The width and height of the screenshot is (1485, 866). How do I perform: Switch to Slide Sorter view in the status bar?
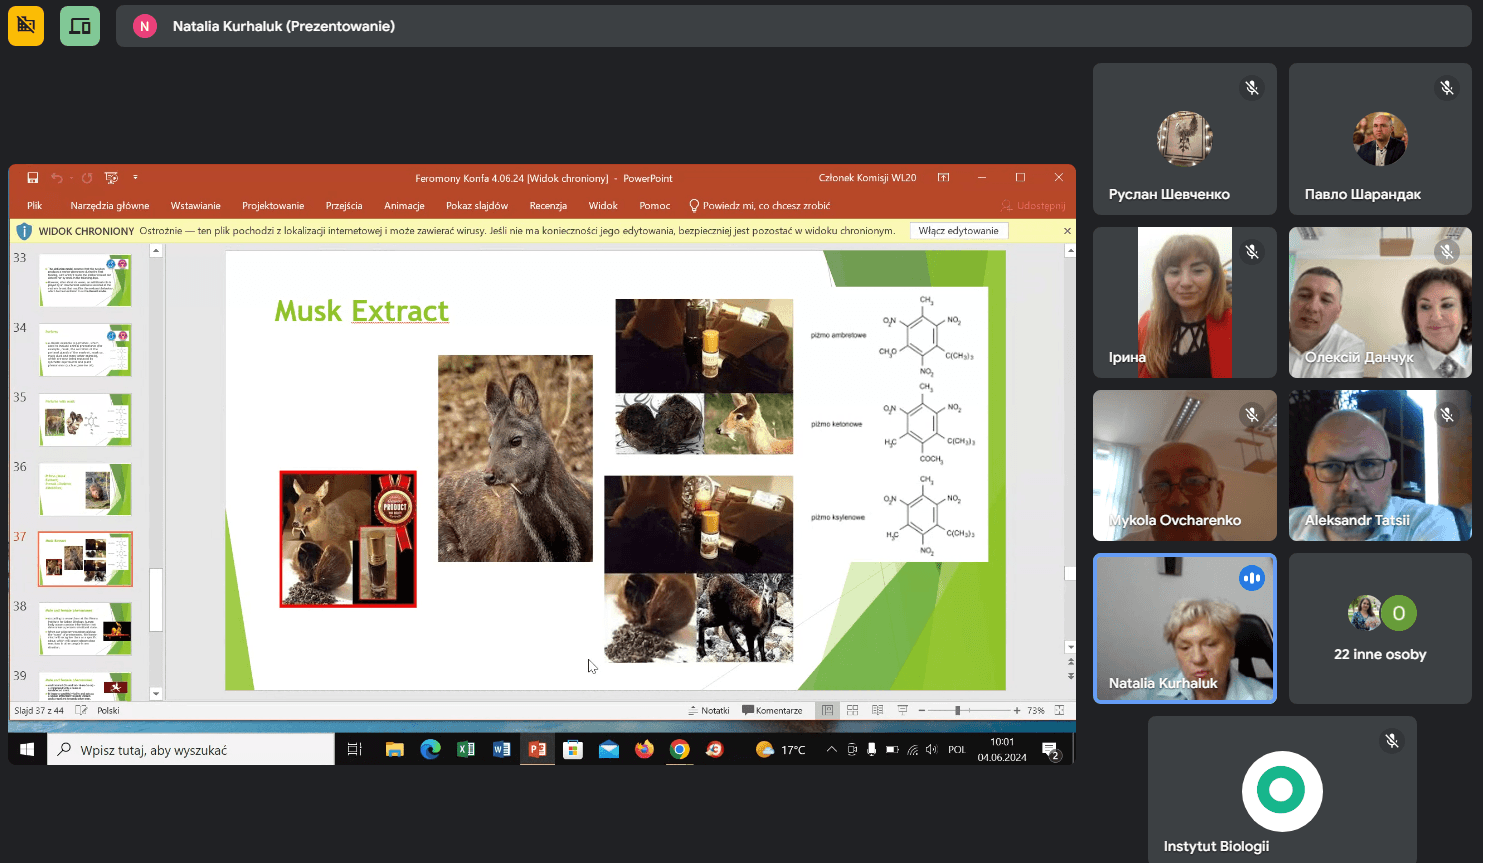click(x=852, y=710)
